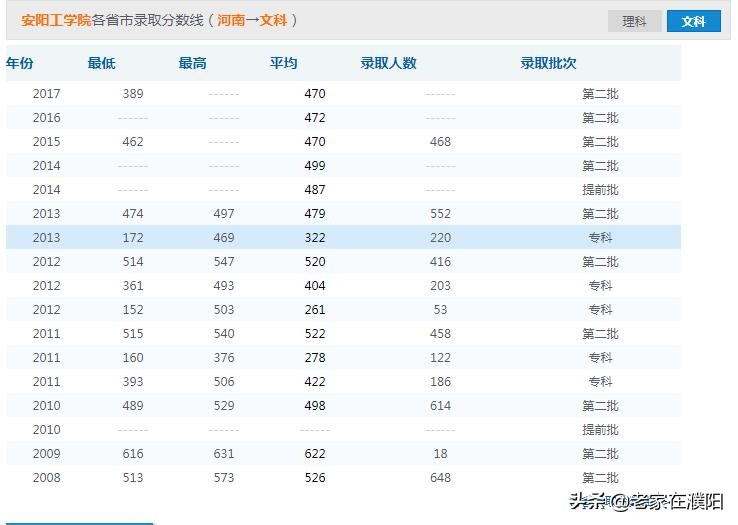Click the 河南→文科 label in title
This screenshot has width=738, height=525.
[252, 20]
